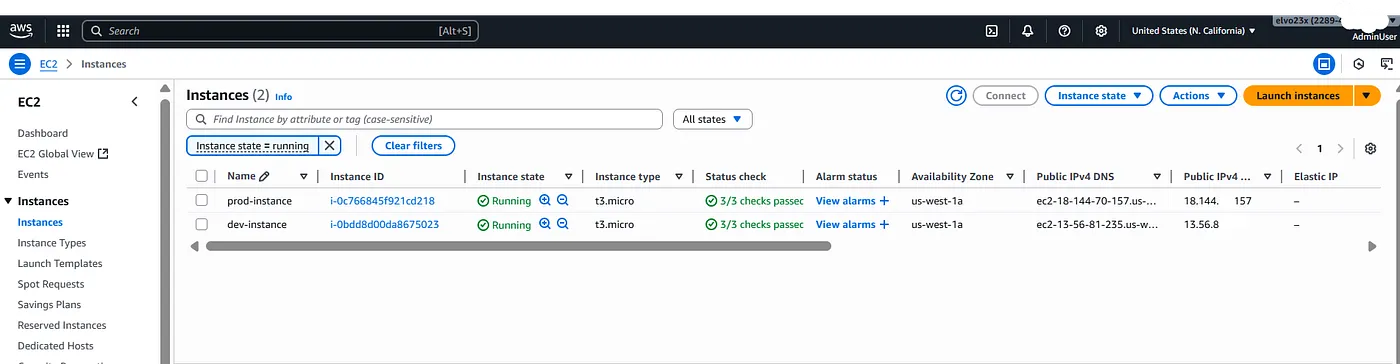Click the AWS logo
Image resolution: width=1400 pixels, height=364 pixels.
point(21,30)
